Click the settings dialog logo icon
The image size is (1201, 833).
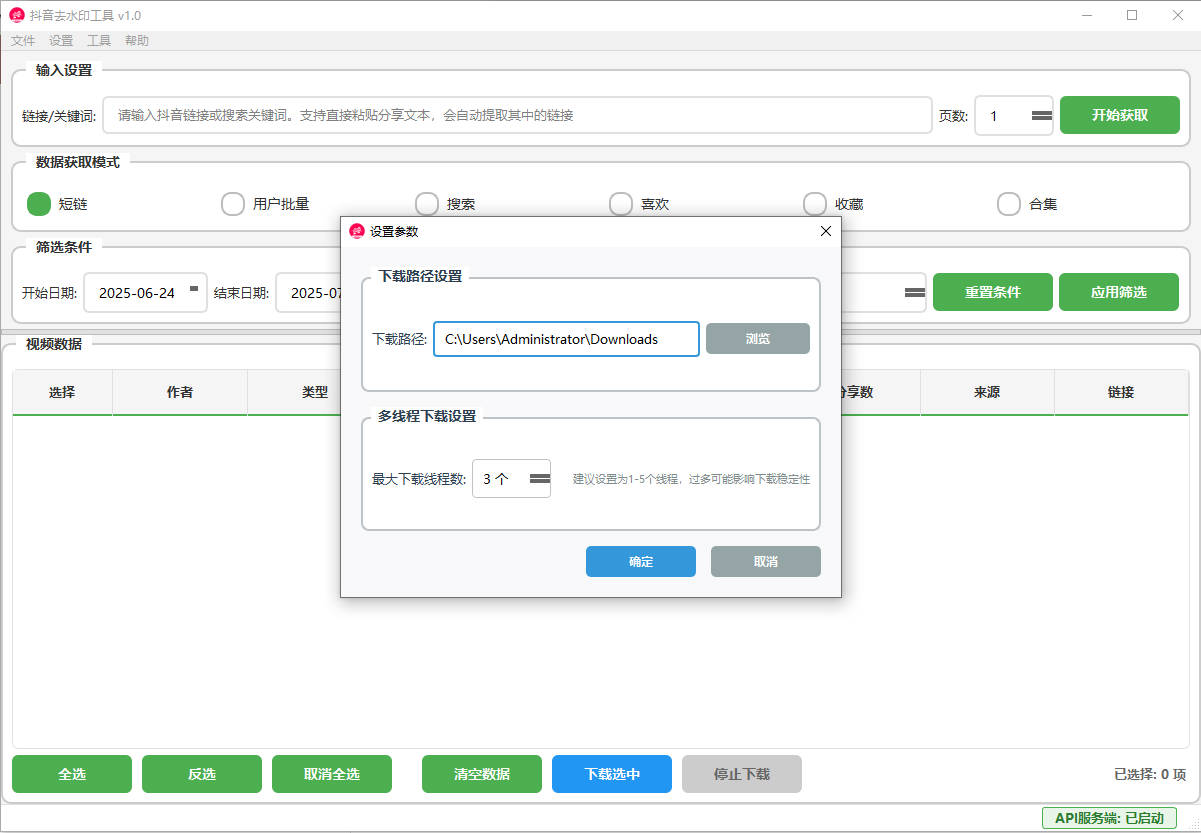tap(357, 231)
